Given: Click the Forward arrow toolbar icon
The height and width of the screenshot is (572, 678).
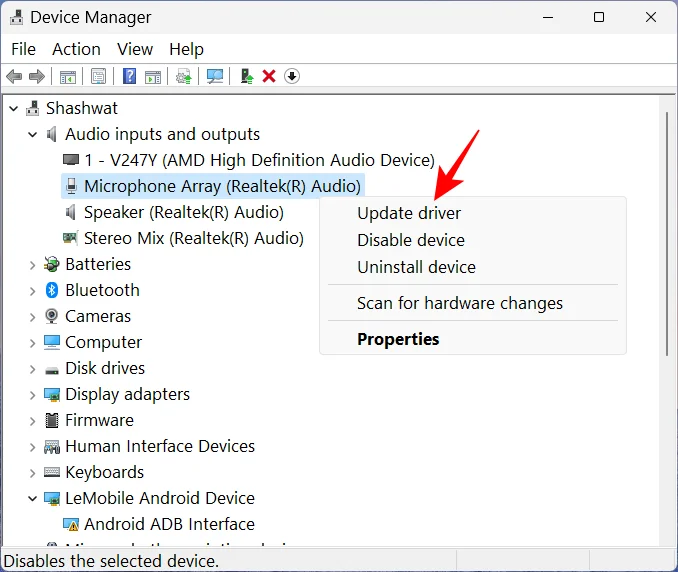Looking at the screenshot, I should pos(37,77).
